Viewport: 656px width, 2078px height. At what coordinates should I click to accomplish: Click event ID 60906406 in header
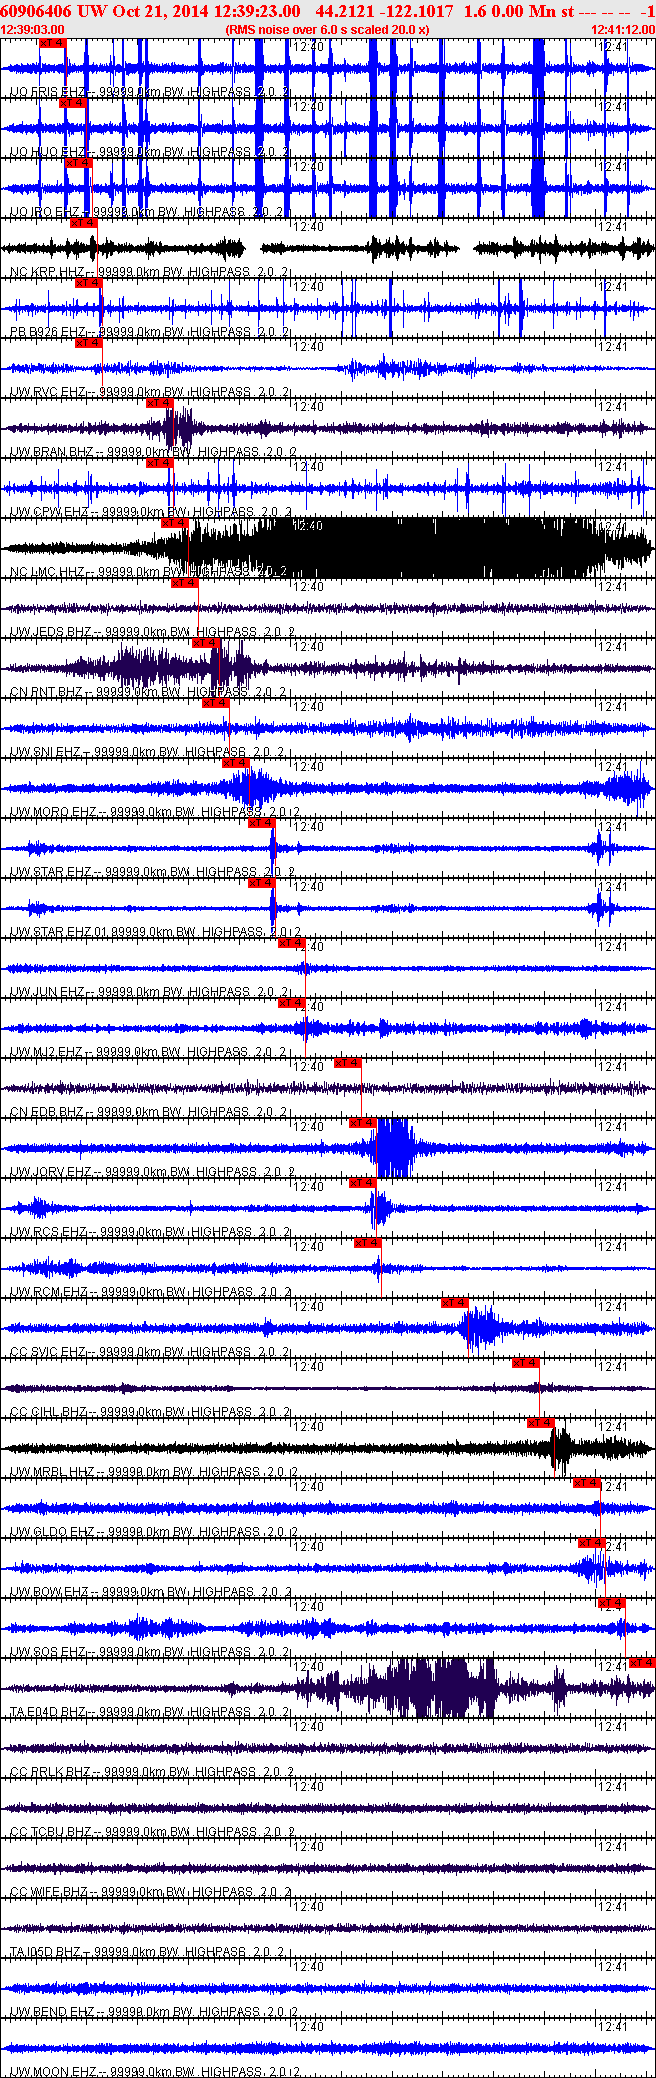pyautogui.click(x=37, y=11)
